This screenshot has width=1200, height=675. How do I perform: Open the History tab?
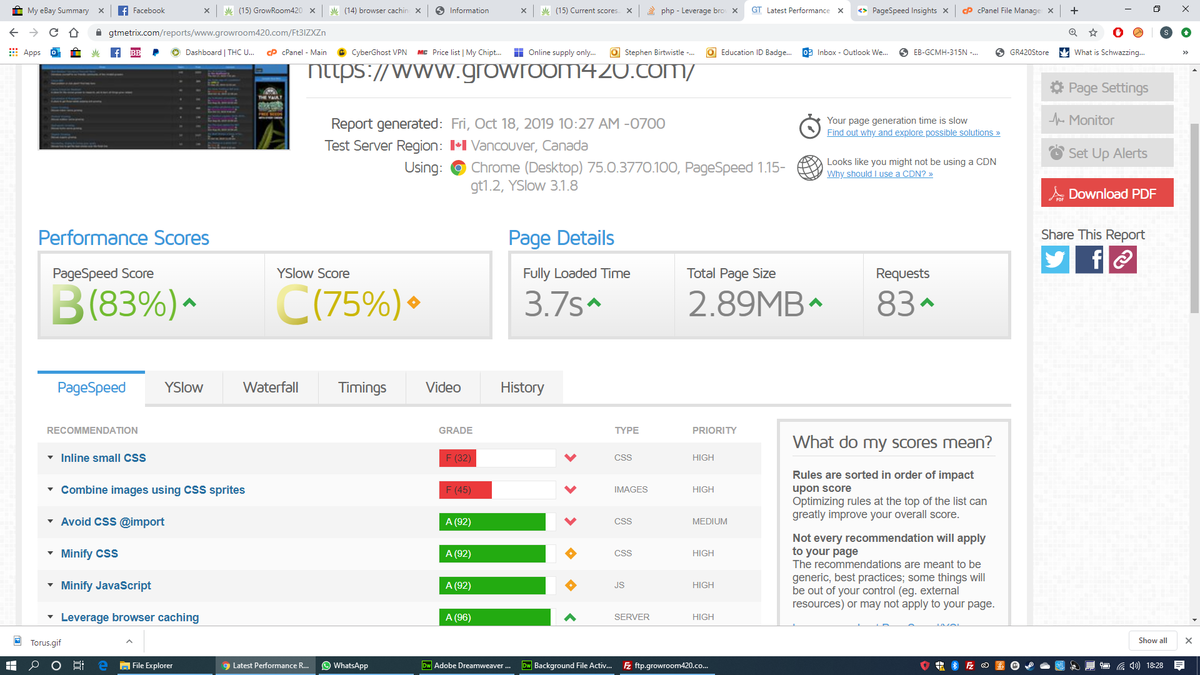[522, 387]
